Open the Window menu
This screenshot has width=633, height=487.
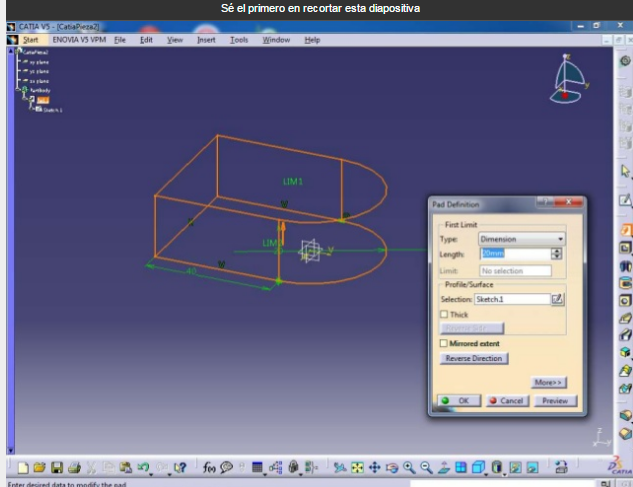276,40
